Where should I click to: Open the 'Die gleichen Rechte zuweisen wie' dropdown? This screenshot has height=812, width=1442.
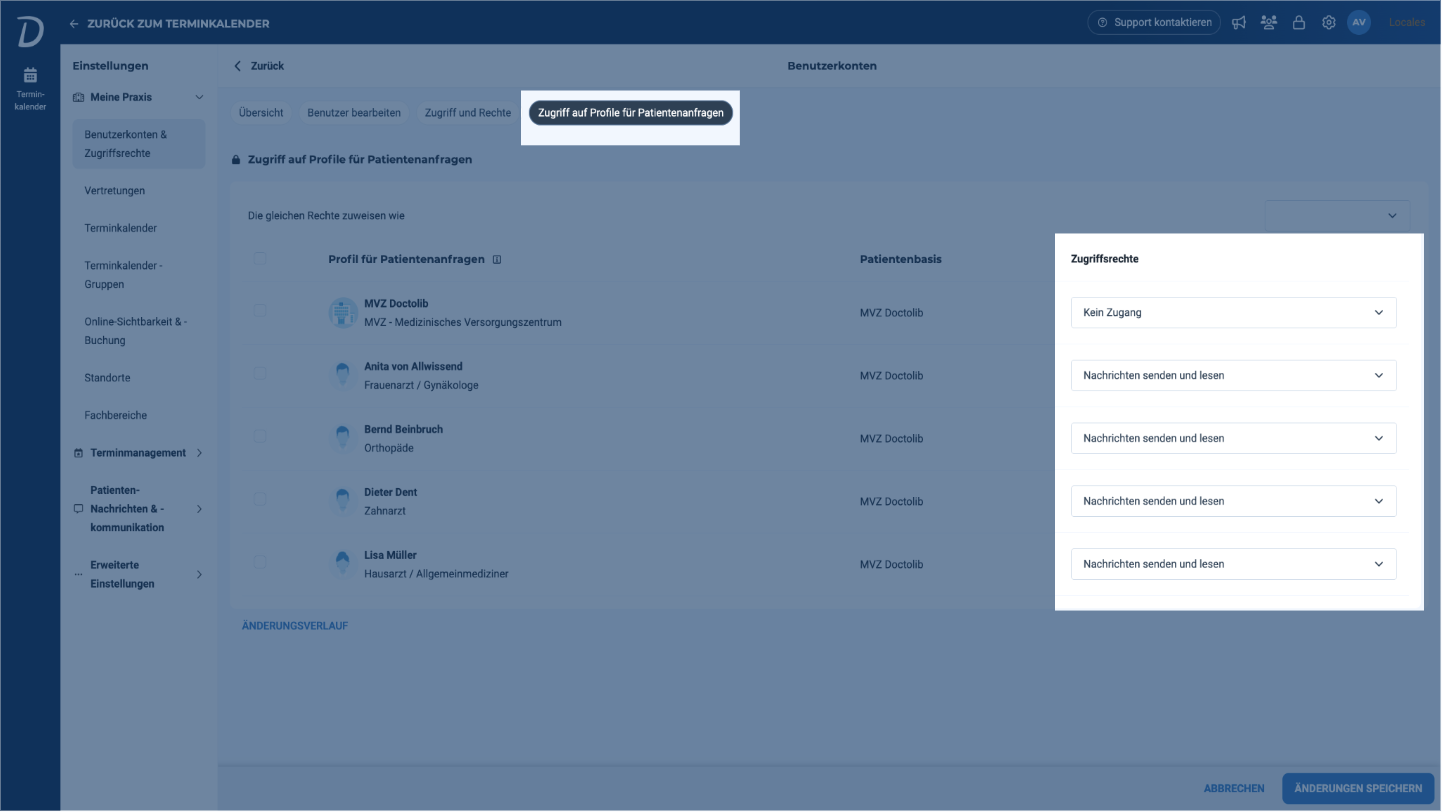tap(1337, 216)
